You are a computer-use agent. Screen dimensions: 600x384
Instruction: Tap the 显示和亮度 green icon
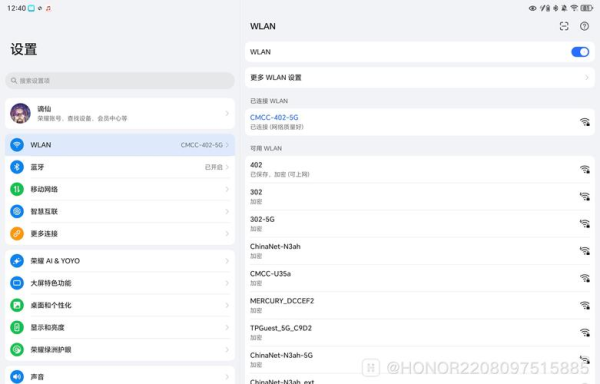click(17, 327)
